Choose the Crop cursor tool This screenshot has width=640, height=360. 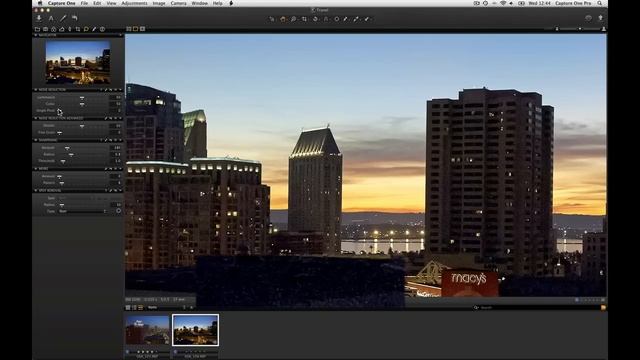(304, 19)
